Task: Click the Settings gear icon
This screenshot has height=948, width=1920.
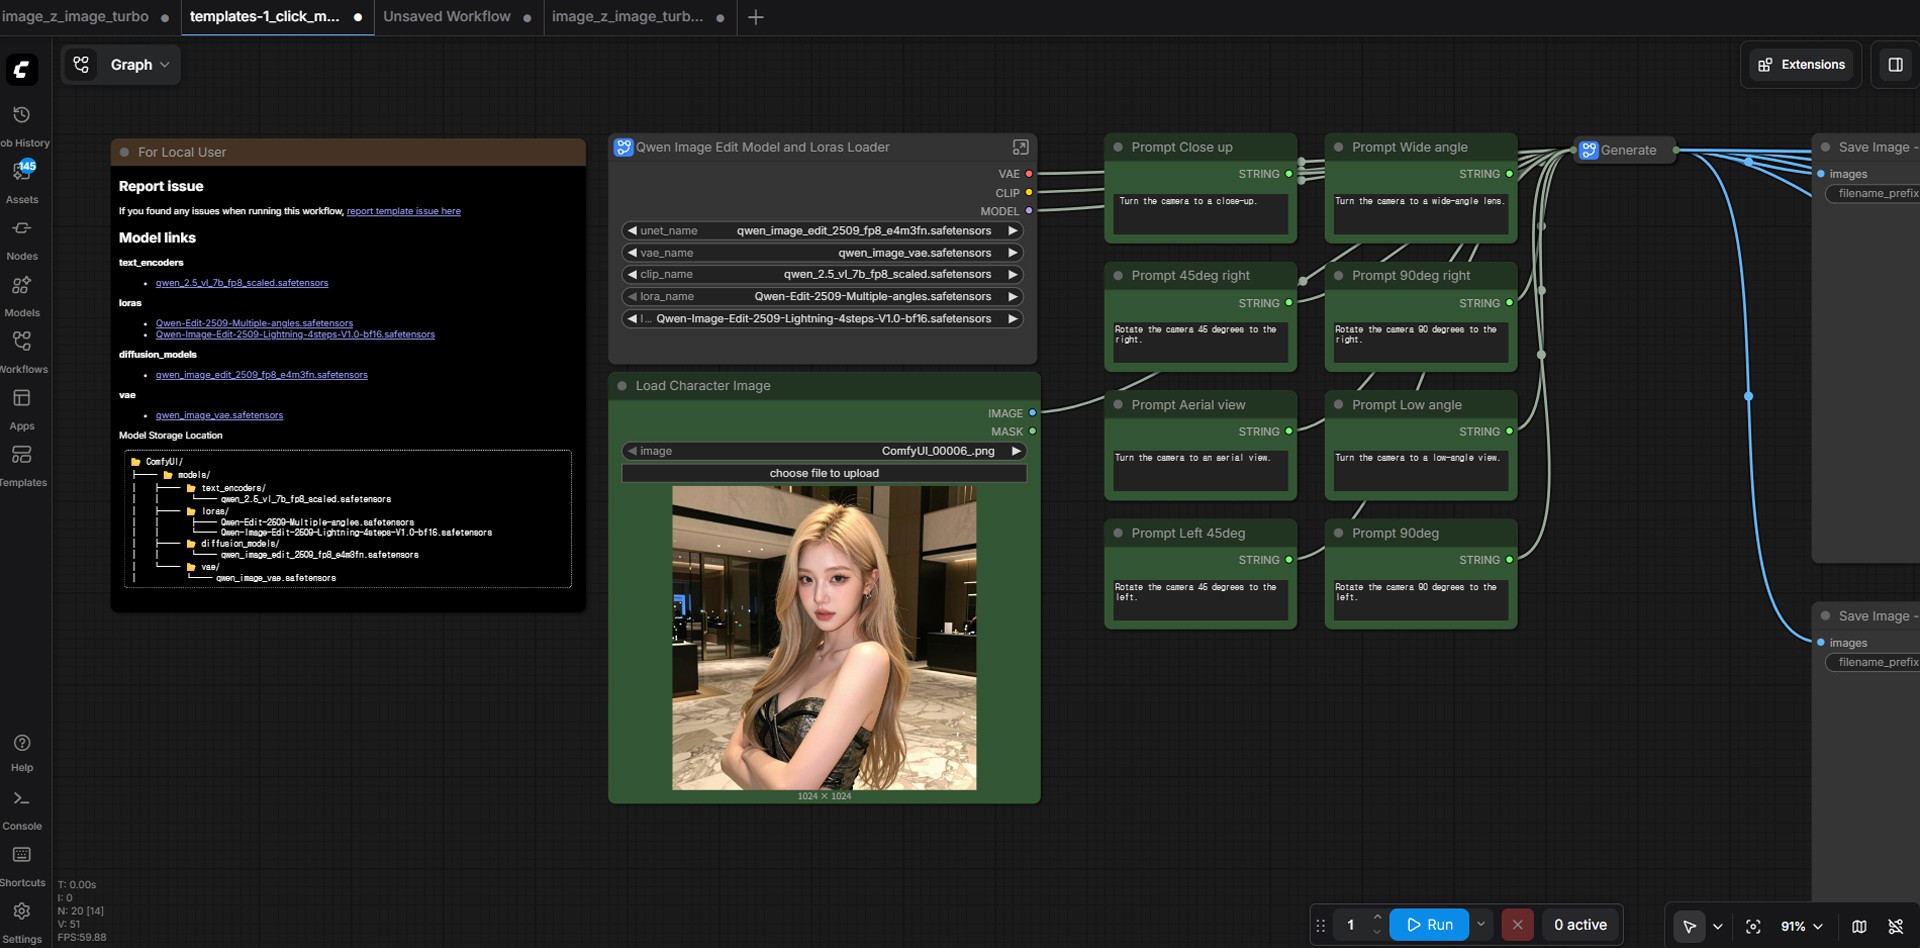Action: pos(21,912)
